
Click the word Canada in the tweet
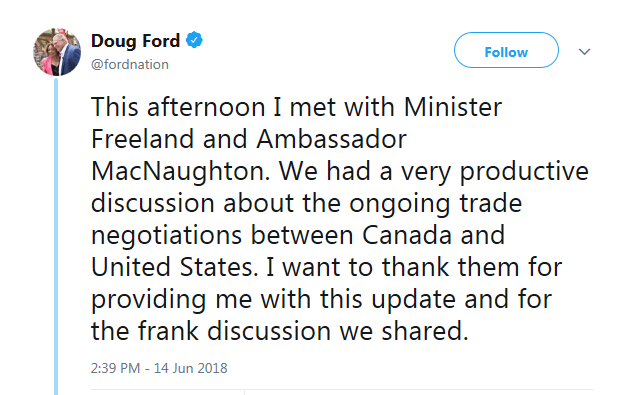(x=407, y=235)
